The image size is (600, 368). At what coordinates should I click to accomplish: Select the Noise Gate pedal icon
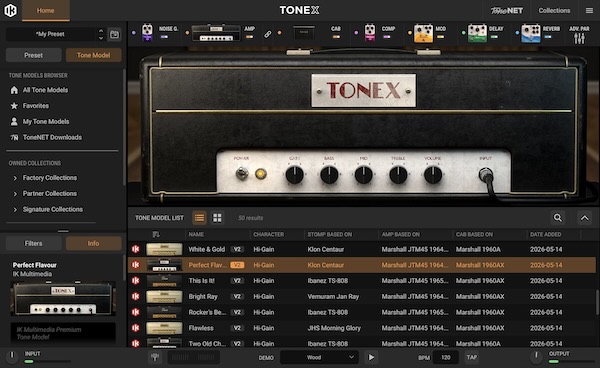coord(147,33)
